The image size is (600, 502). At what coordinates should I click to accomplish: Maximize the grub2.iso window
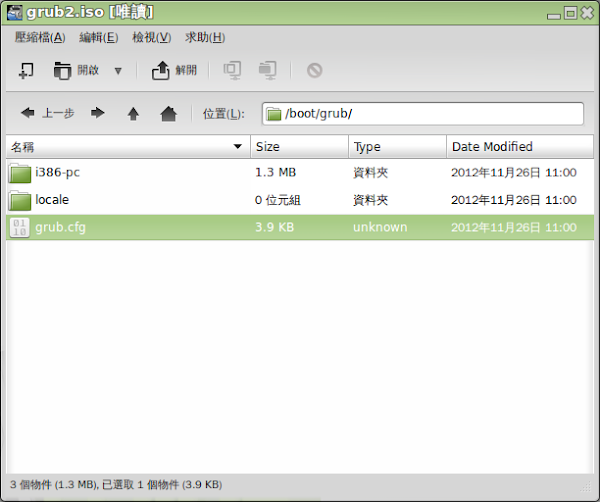571,13
